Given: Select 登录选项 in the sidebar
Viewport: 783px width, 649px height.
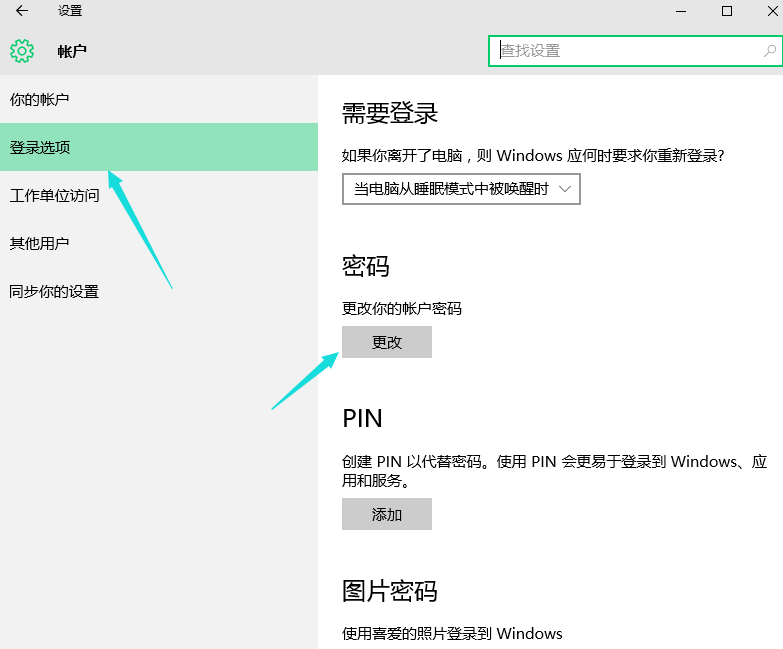Looking at the screenshot, I should [x=40, y=148].
